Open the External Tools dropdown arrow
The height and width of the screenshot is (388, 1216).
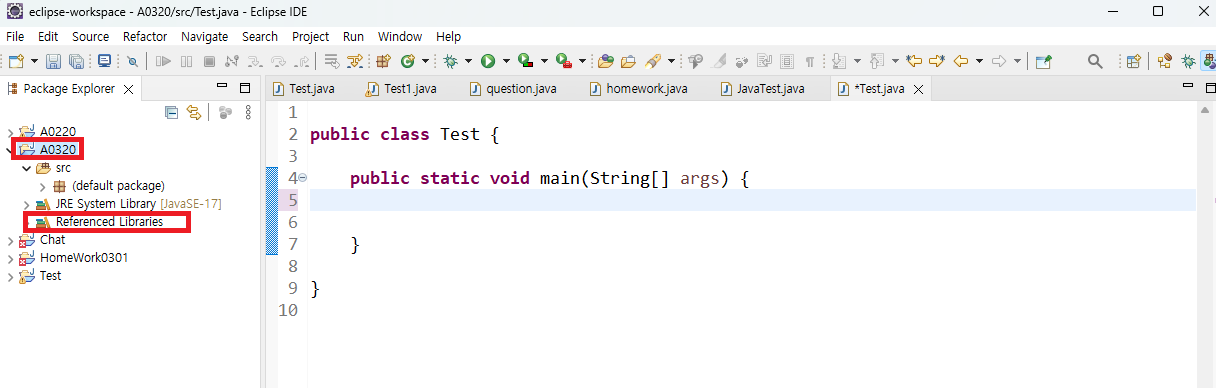581,61
